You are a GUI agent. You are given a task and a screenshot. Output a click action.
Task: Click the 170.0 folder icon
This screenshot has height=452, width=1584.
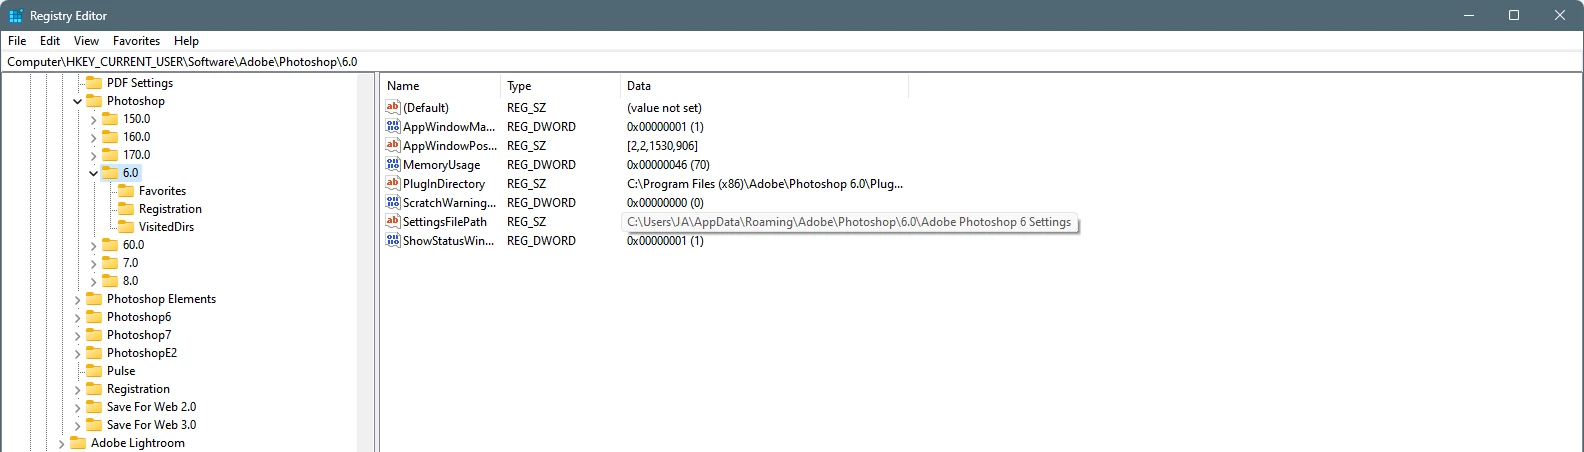coord(110,155)
